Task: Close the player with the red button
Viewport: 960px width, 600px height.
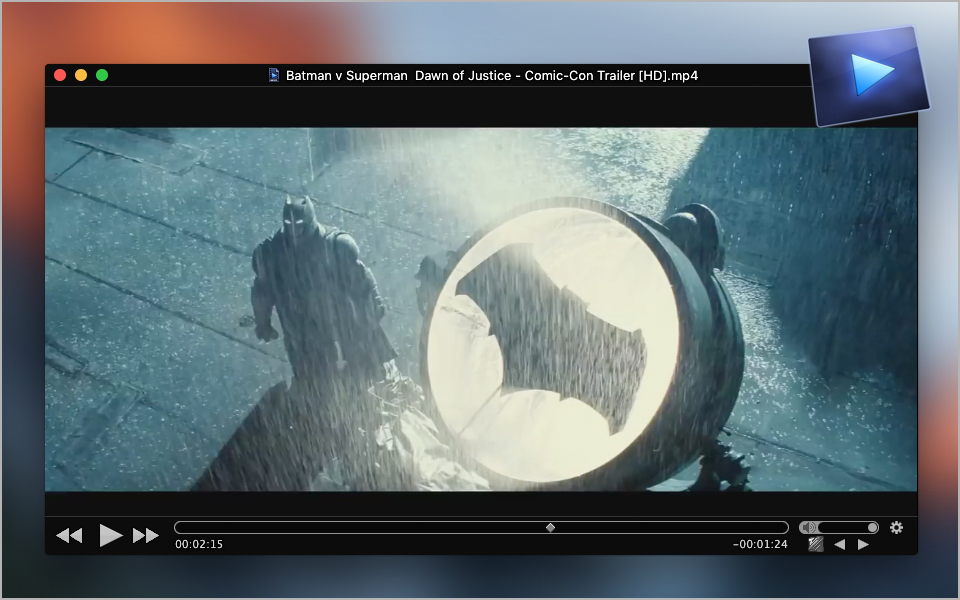Action: coord(60,75)
